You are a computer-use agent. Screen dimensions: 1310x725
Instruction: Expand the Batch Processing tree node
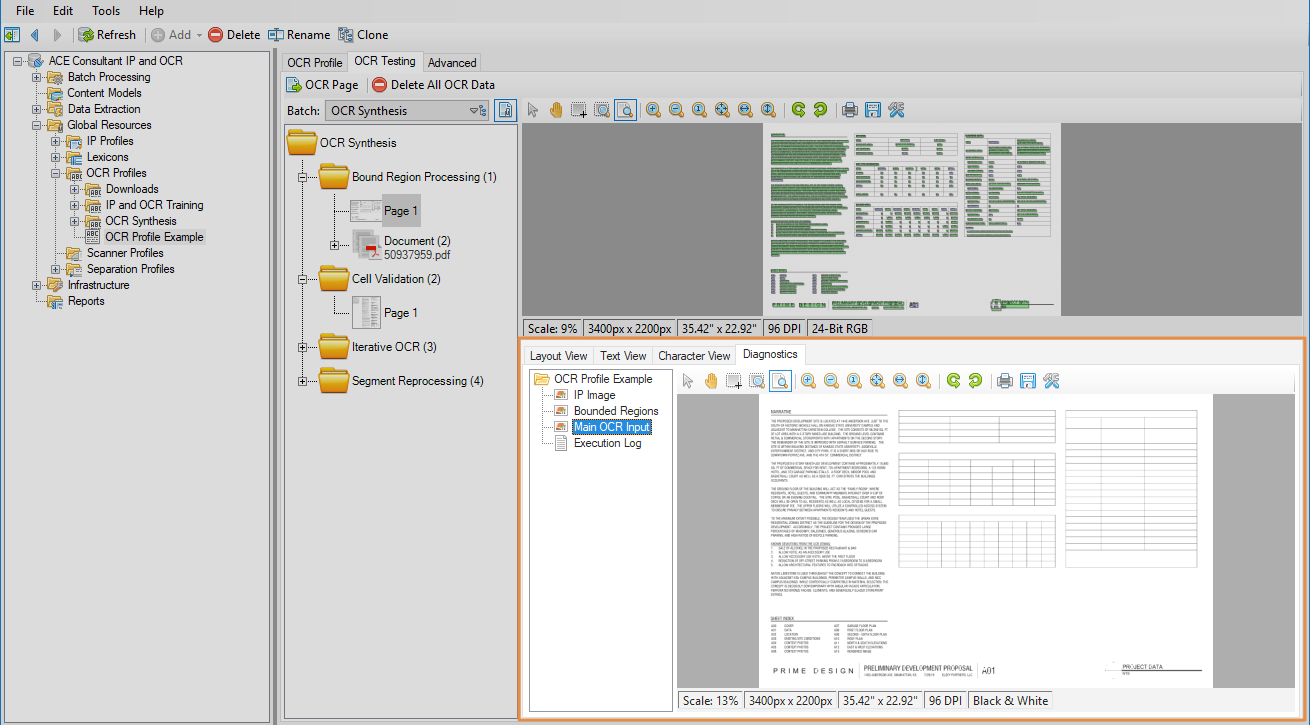[37, 77]
